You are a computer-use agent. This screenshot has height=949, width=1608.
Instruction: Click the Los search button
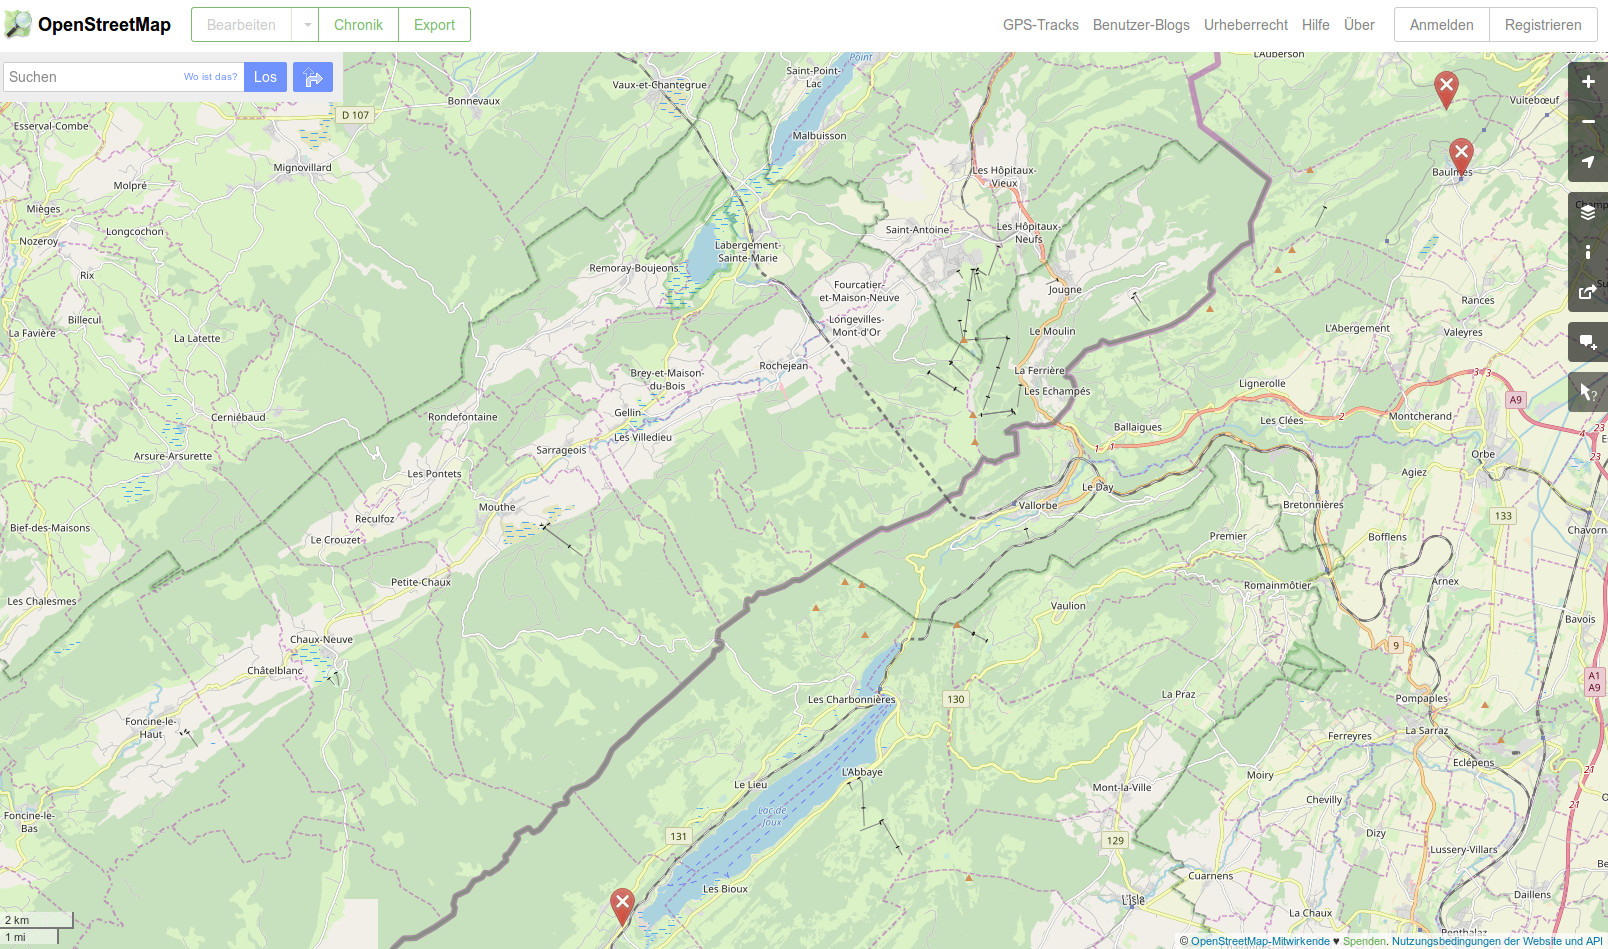pos(265,77)
